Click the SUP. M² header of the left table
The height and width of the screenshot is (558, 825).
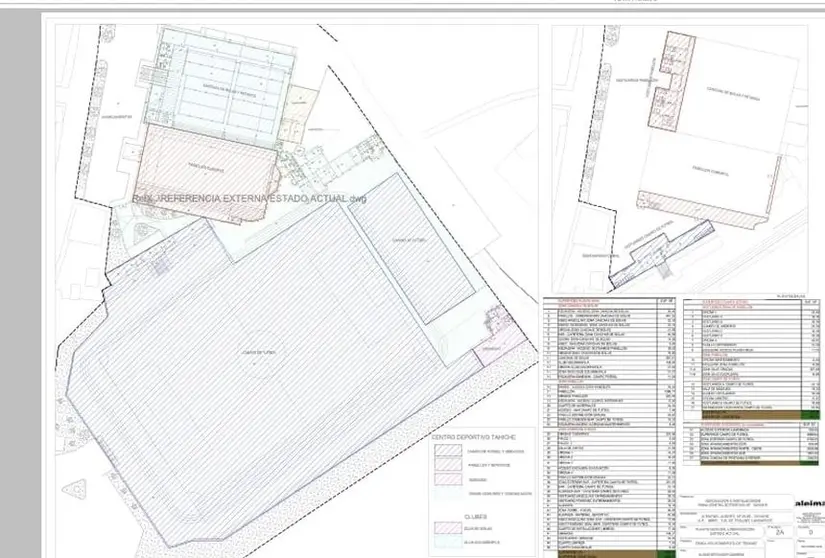pyautogui.click(x=663, y=298)
